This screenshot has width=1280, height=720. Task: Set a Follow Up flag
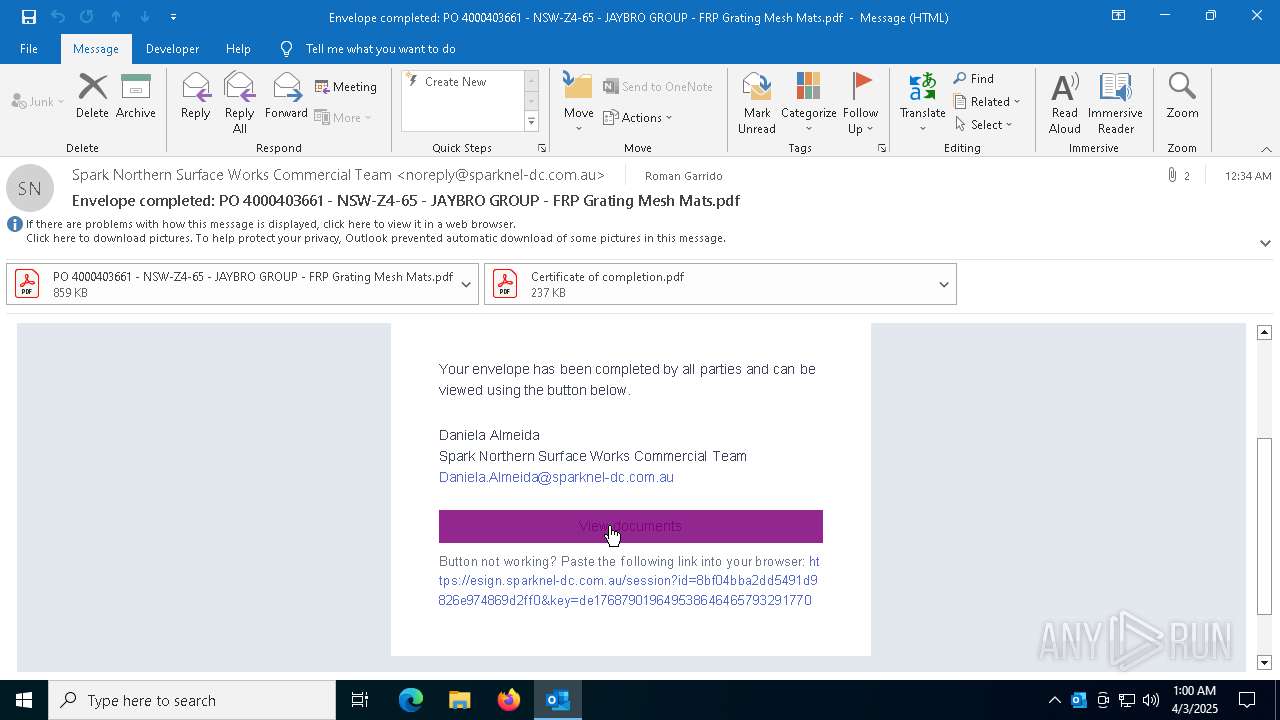(x=860, y=102)
